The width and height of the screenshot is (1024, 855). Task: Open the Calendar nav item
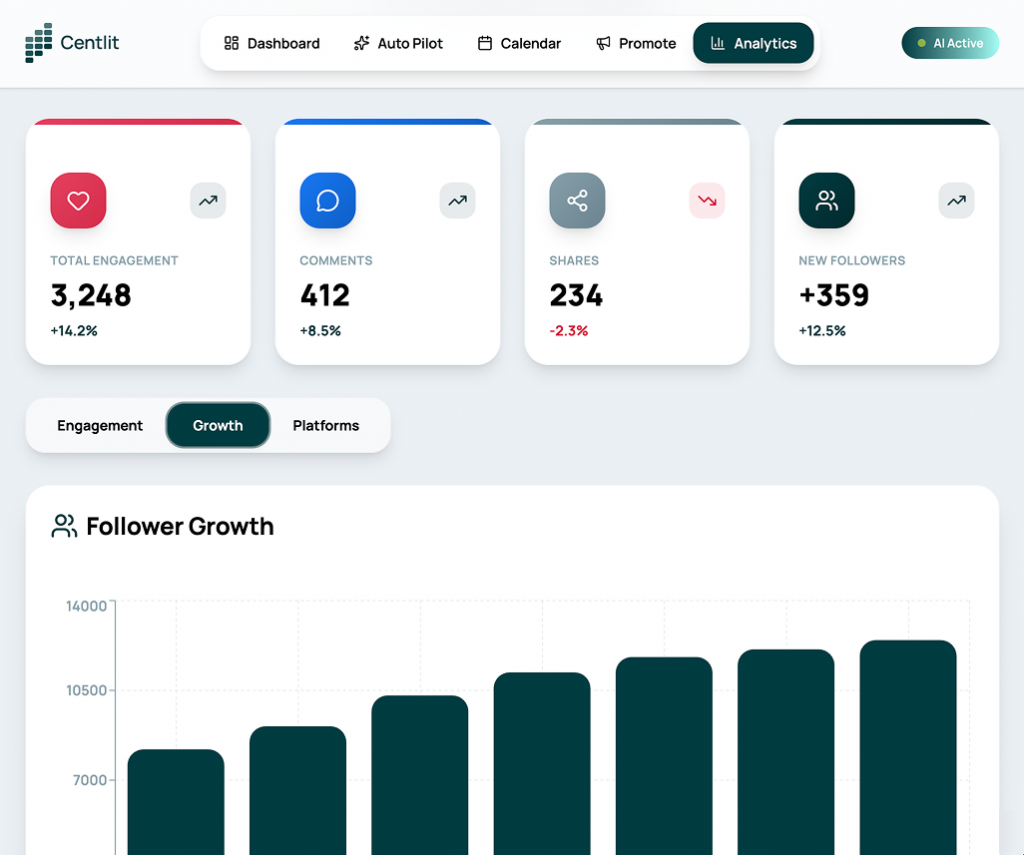[519, 43]
